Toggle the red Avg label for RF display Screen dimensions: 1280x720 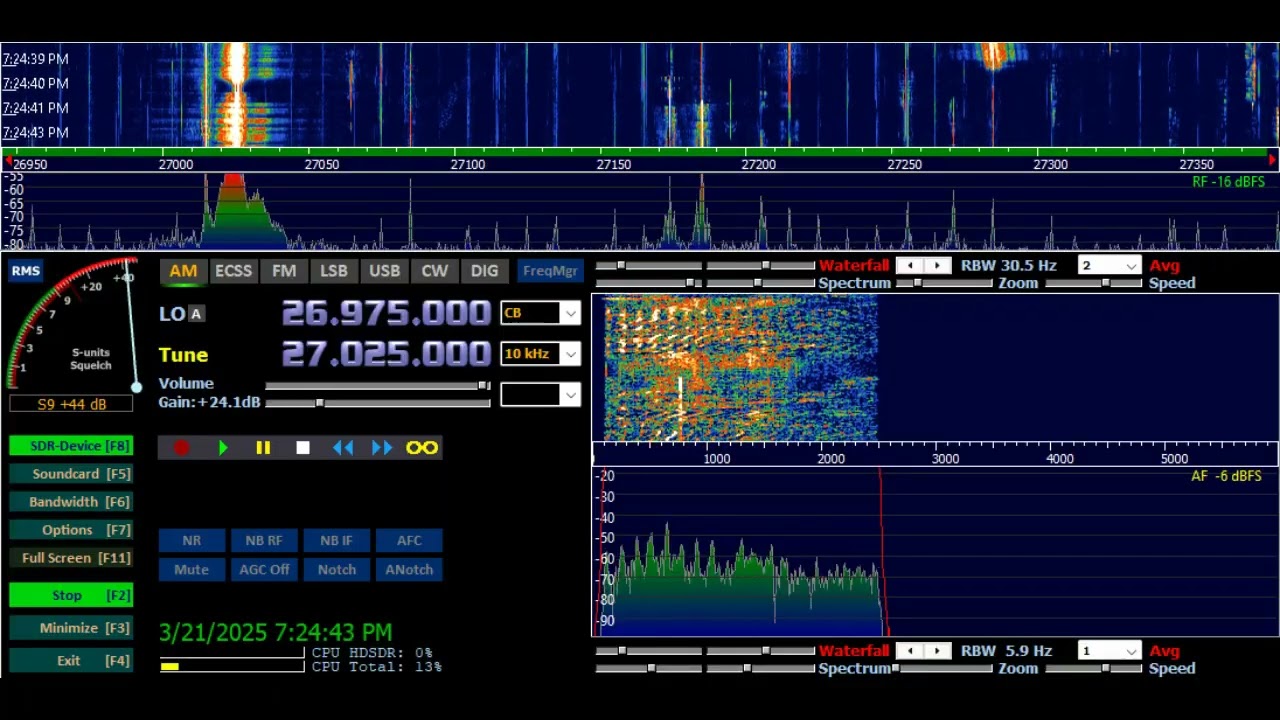pyautogui.click(x=1165, y=266)
